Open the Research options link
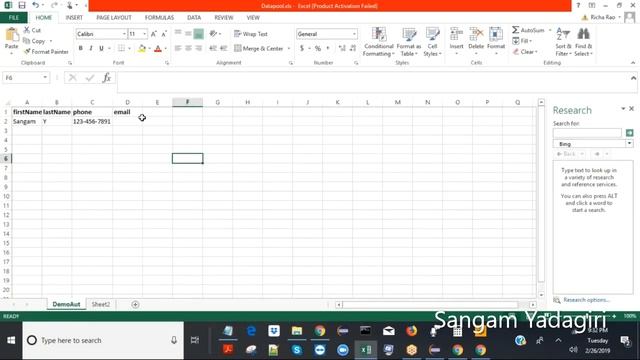640x360 pixels. point(586,300)
